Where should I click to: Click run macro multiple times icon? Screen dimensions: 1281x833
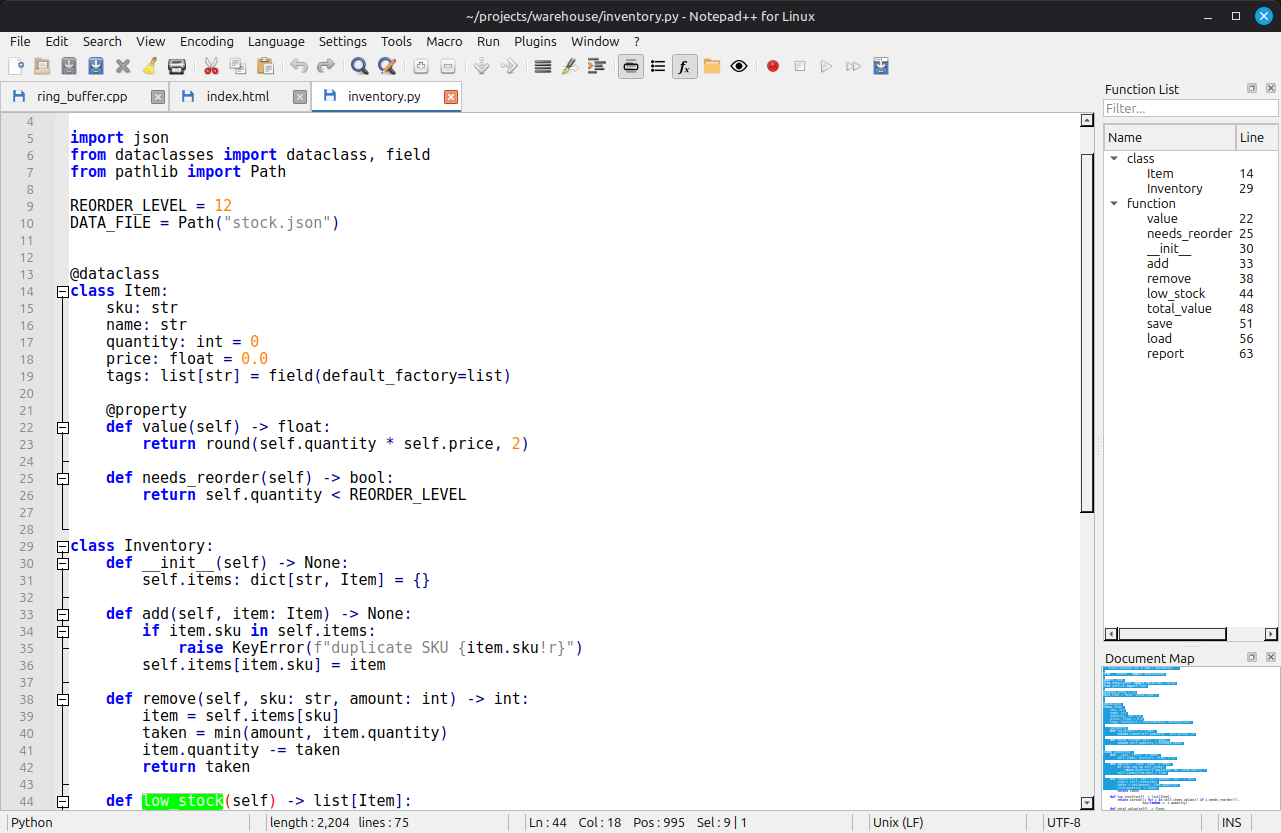pyautogui.click(x=854, y=66)
